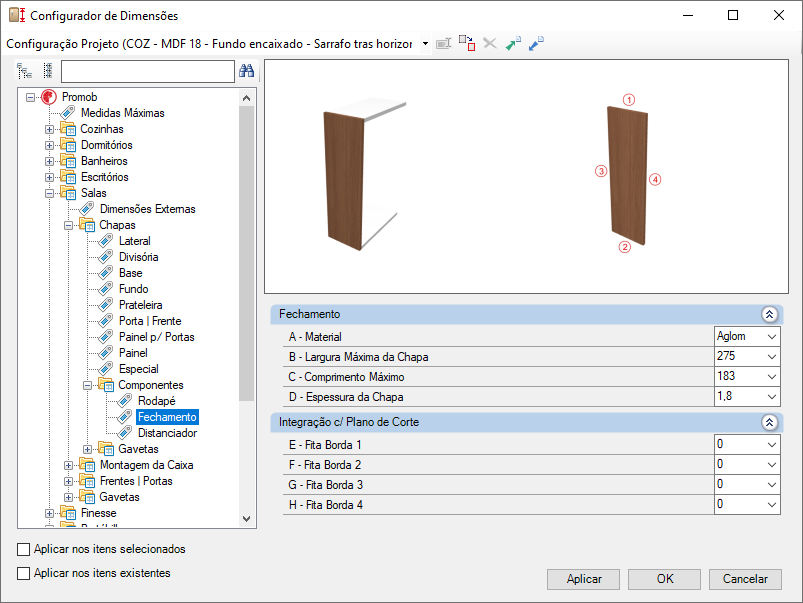
Task: Select Fundo tree item
Action: pyautogui.click(x=134, y=289)
